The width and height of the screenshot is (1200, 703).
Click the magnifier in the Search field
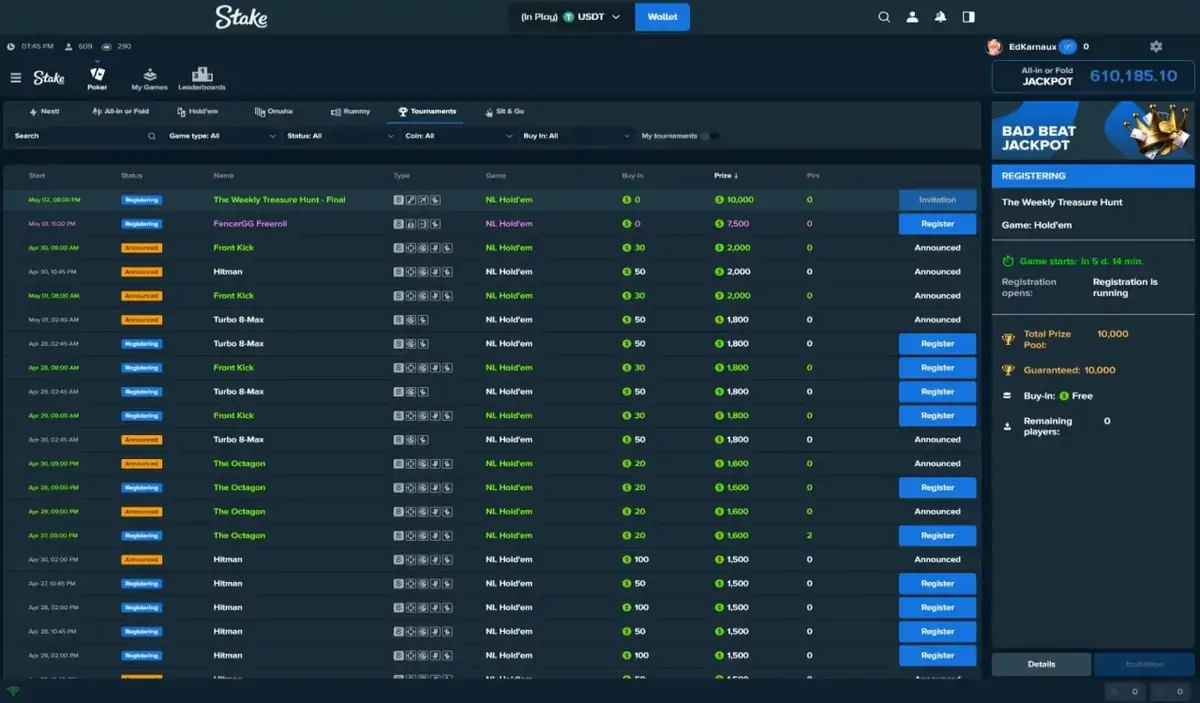152,136
